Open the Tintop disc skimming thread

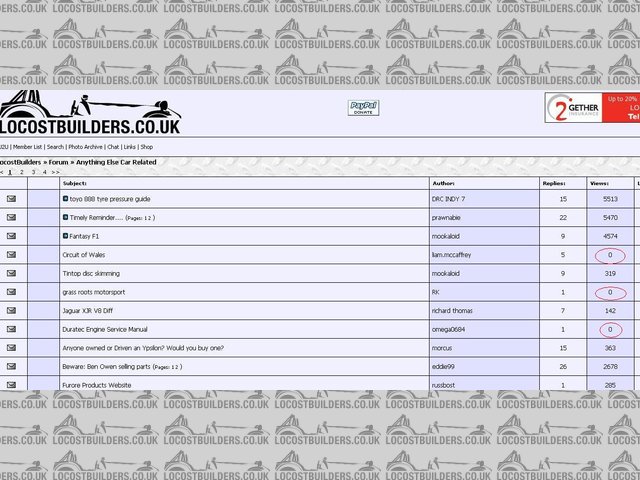pos(93,273)
